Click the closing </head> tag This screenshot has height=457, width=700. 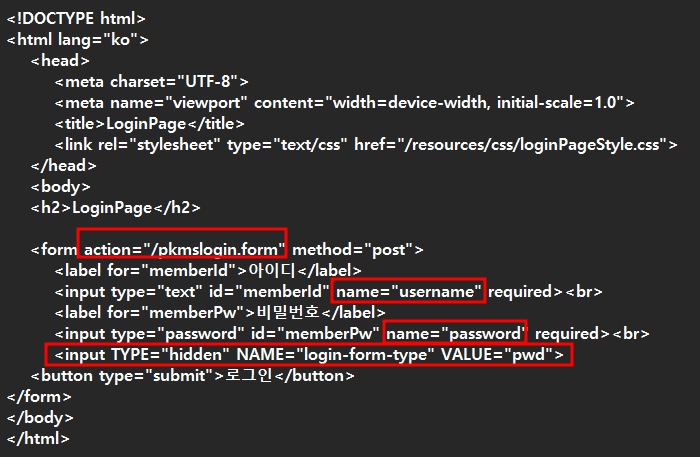tap(63, 166)
